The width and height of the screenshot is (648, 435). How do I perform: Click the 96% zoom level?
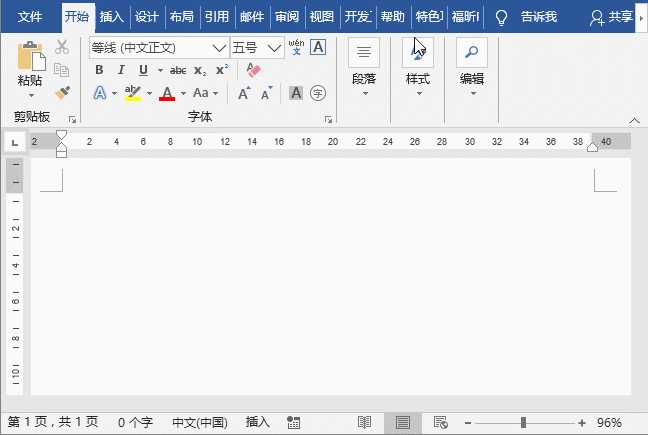pyautogui.click(x=609, y=423)
